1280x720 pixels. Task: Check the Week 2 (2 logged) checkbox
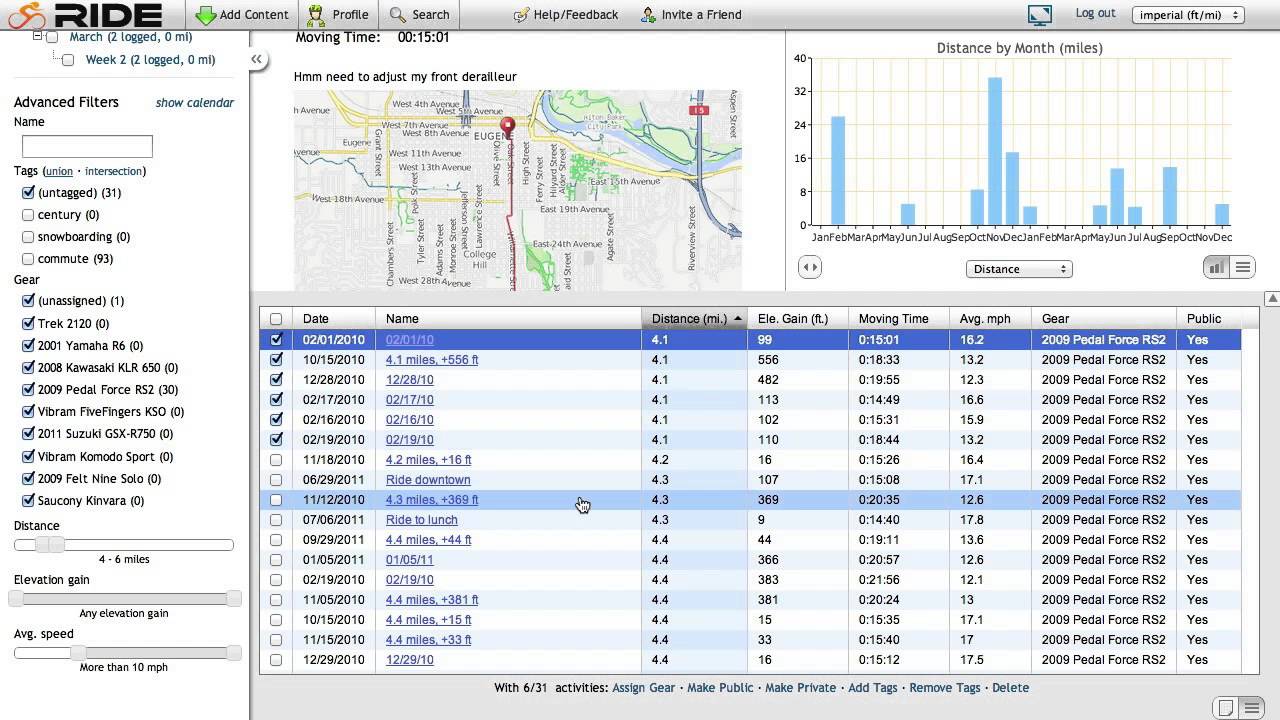[68, 60]
